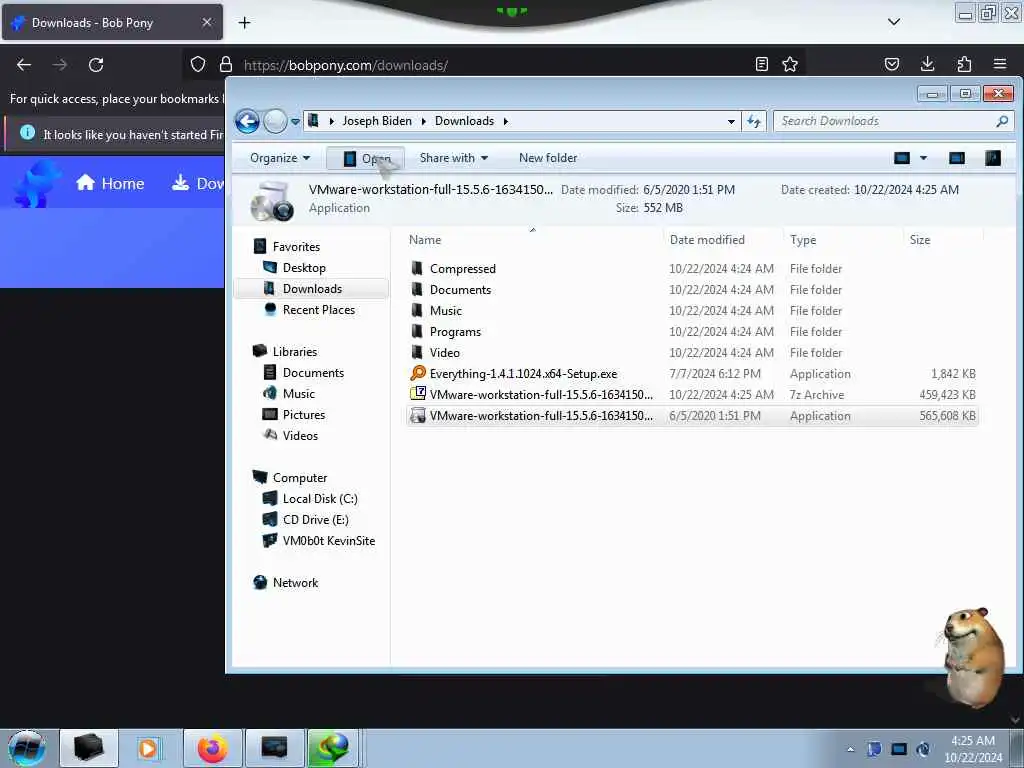Image resolution: width=1024 pixels, height=768 pixels.
Task: Click the Windows Start button
Action: click(27, 748)
